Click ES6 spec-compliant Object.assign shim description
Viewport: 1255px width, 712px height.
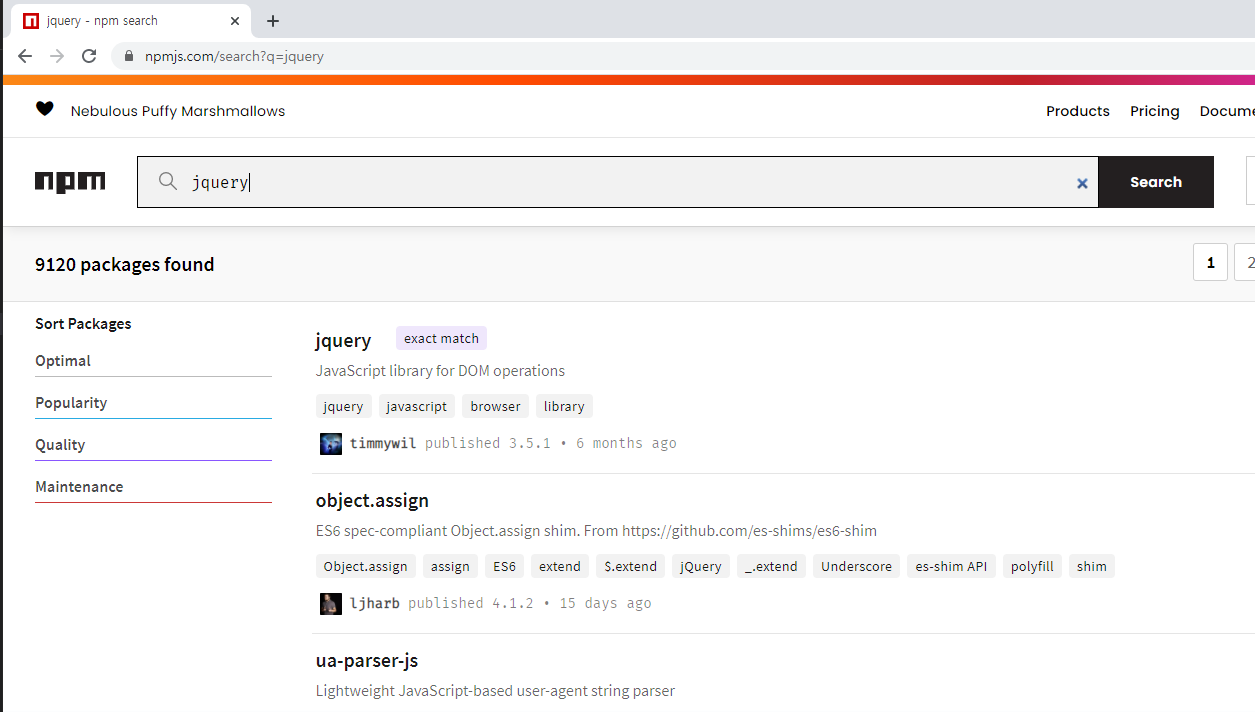point(596,531)
